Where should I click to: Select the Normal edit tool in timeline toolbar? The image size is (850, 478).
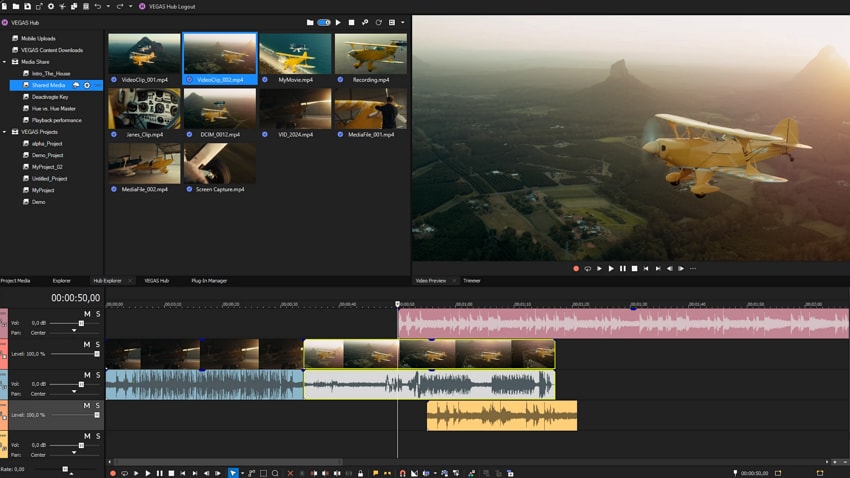(233, 473)
